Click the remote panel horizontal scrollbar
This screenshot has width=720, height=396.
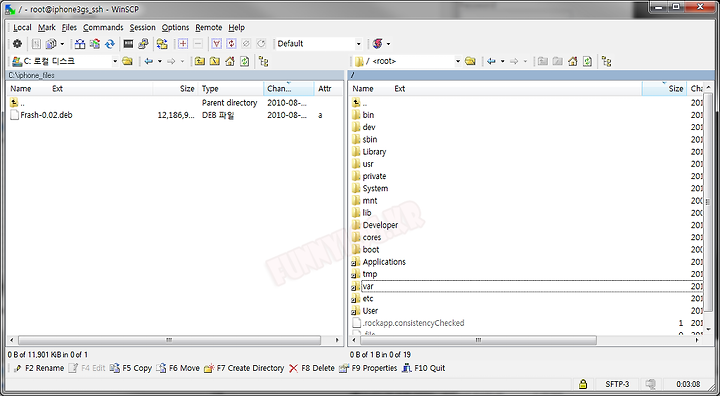click(x=478, y=340)
